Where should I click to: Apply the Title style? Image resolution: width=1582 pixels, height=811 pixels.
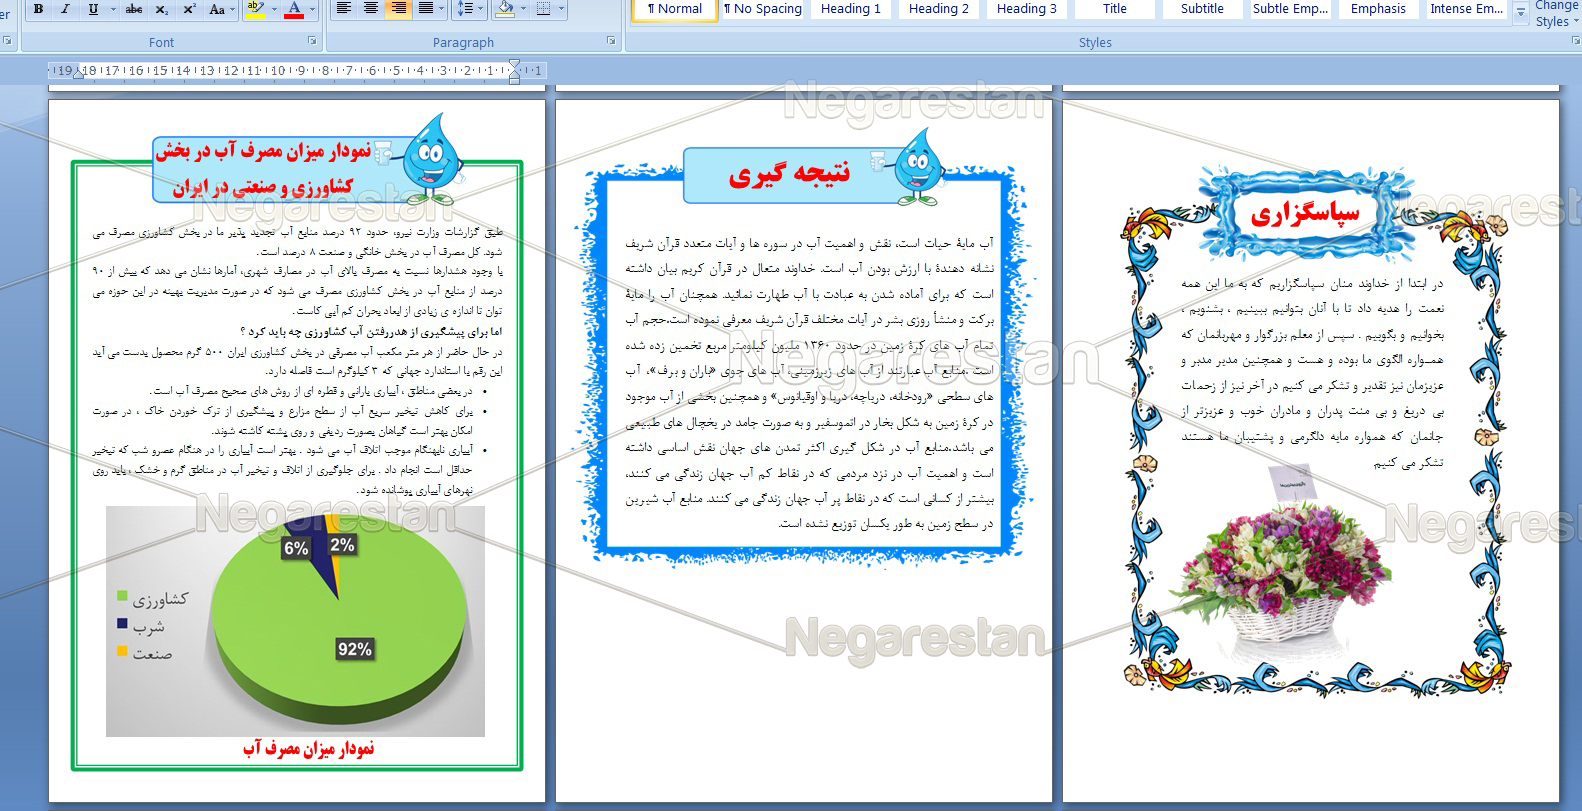click(x=1114, y=9)
